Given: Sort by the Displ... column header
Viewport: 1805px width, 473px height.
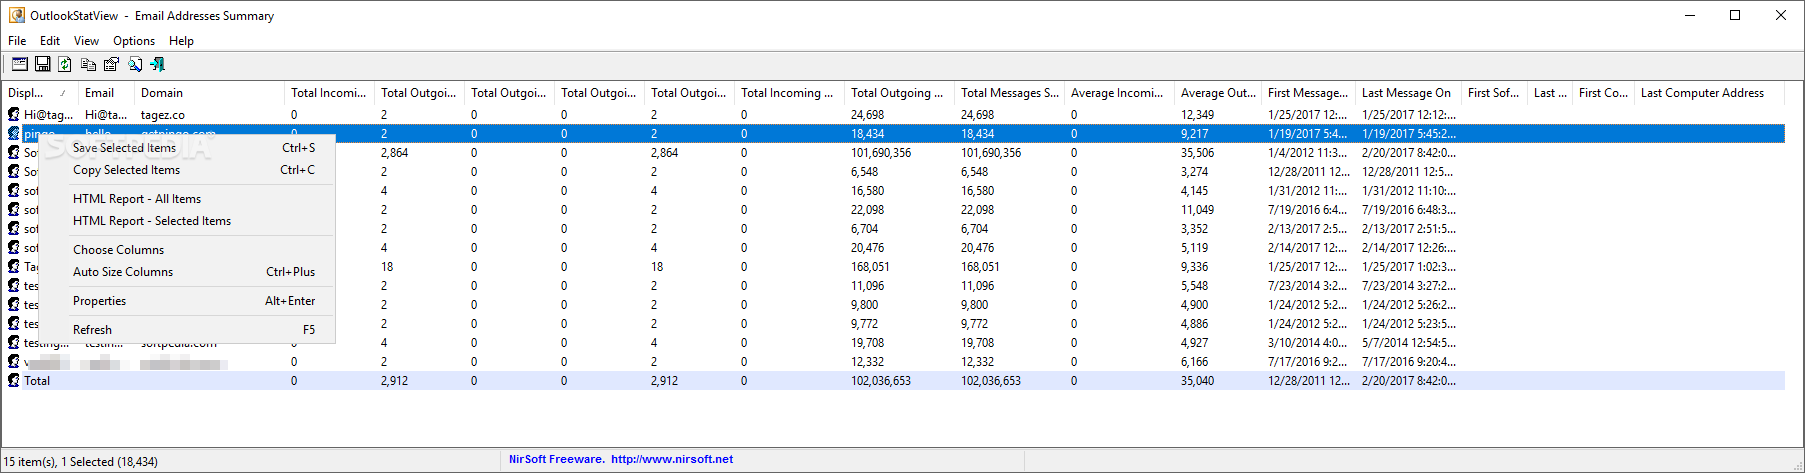Looking at the screenshot, I should pyautogui.click(x=40, y=93).
